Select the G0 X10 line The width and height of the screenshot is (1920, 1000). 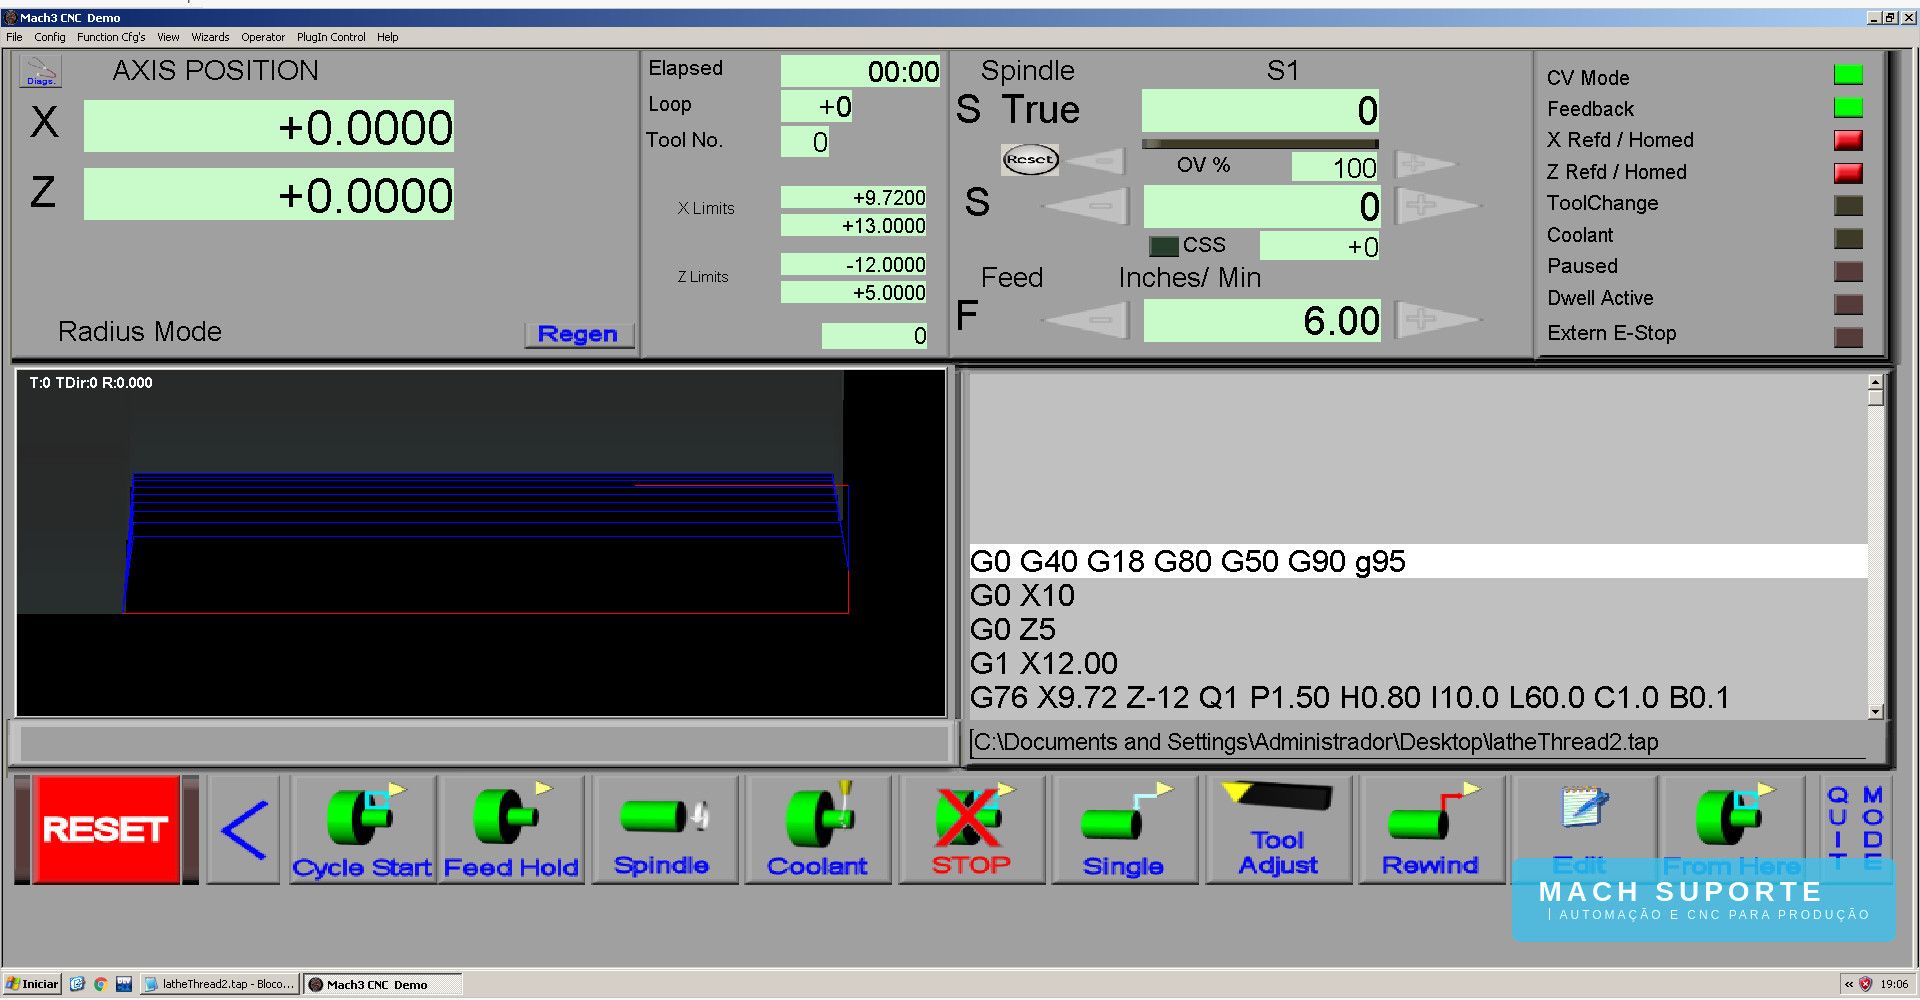click(1418, 595)
